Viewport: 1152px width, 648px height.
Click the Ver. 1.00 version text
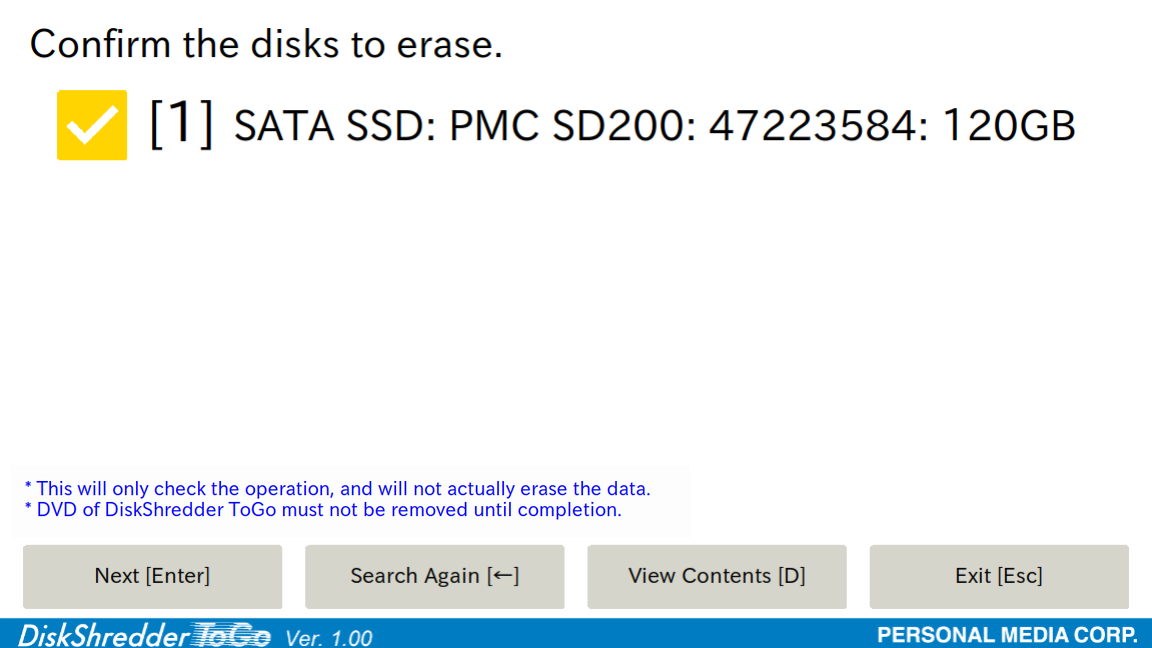point(328,637)
